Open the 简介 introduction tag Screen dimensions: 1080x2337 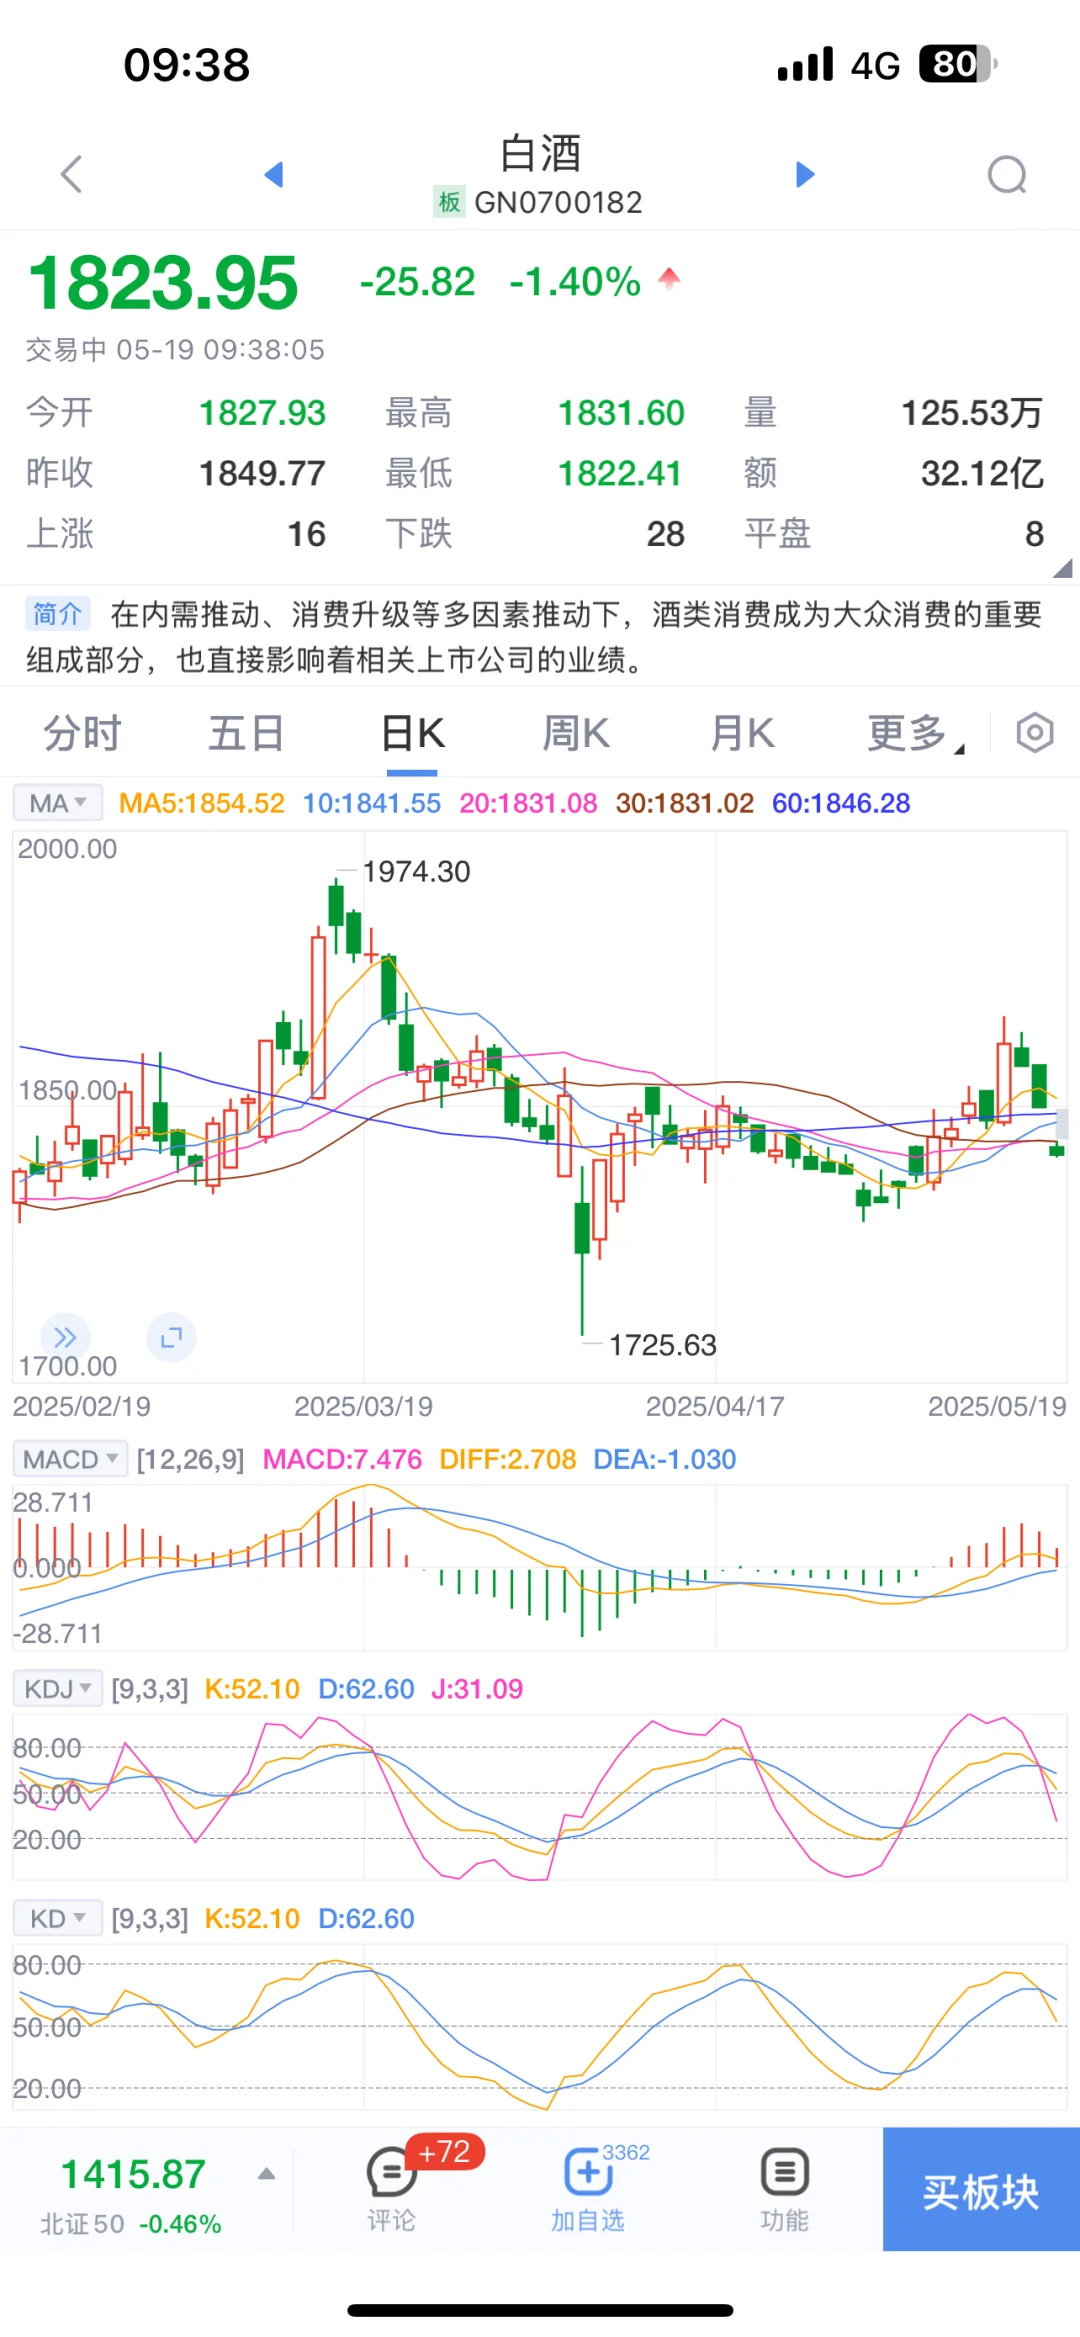[57, 613]
